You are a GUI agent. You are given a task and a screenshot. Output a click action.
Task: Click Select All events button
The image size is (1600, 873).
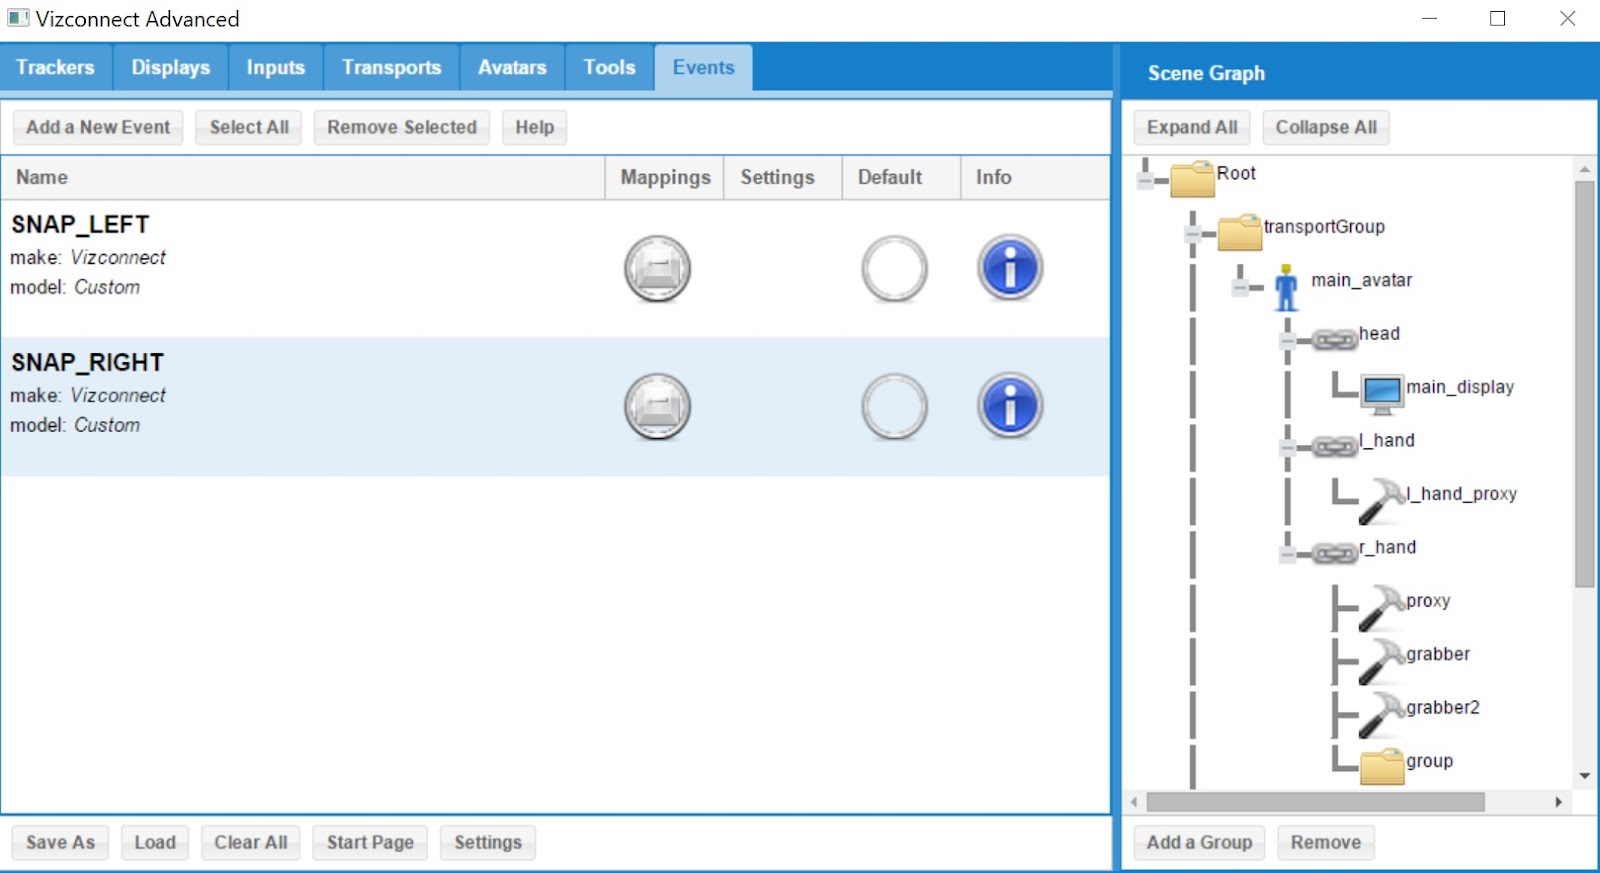pos(249,127)
